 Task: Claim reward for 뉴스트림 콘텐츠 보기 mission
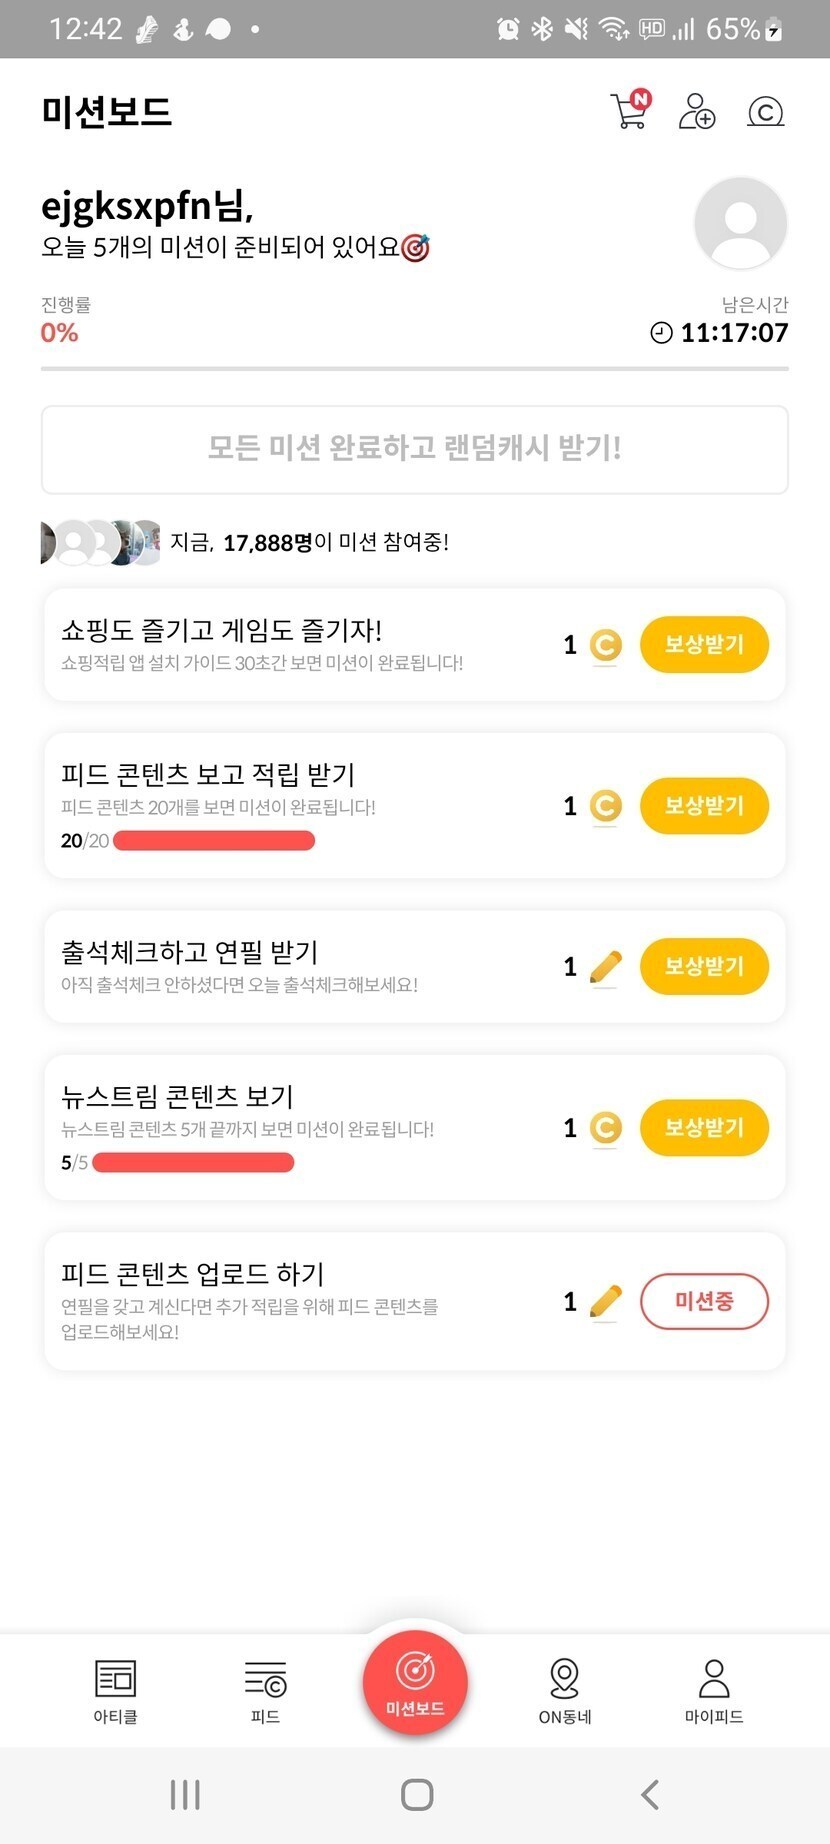704,1127
